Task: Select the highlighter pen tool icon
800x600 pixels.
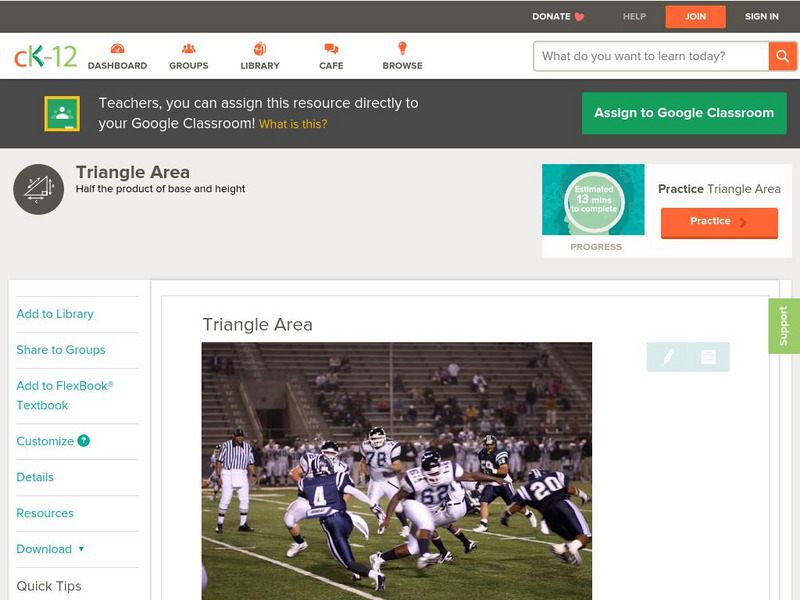Action: pos(668,356)
